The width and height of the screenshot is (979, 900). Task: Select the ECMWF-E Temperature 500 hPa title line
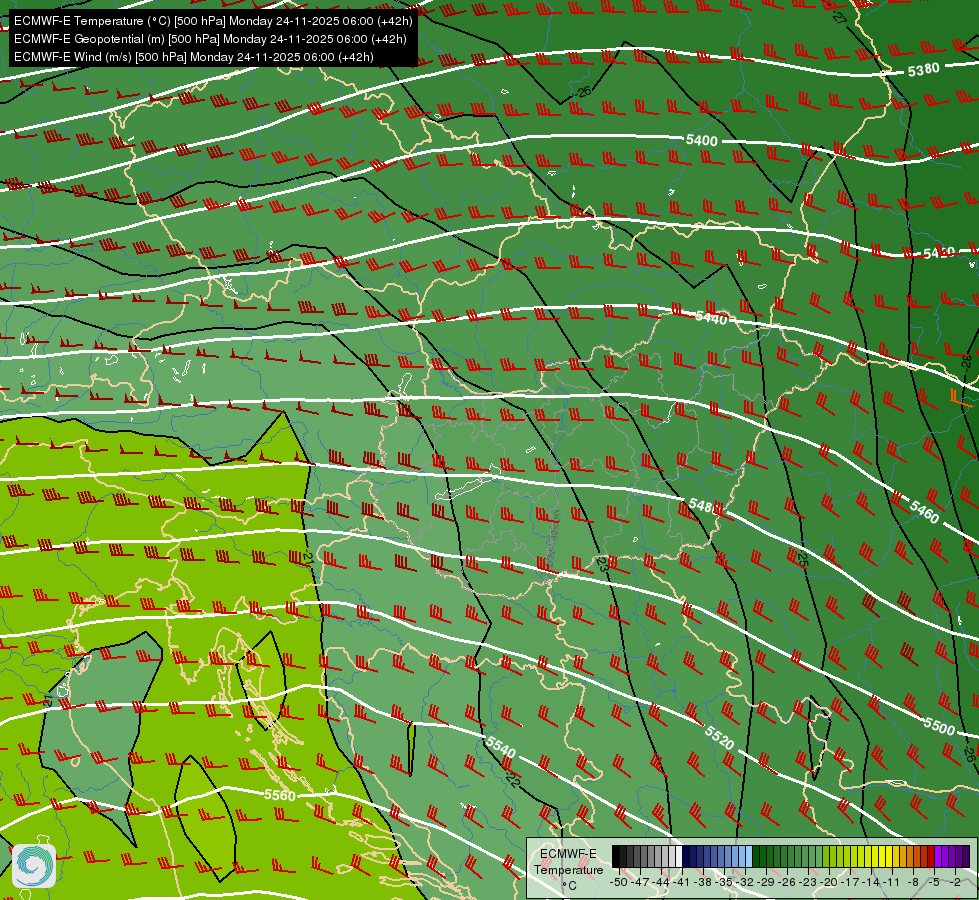(213, 21)
